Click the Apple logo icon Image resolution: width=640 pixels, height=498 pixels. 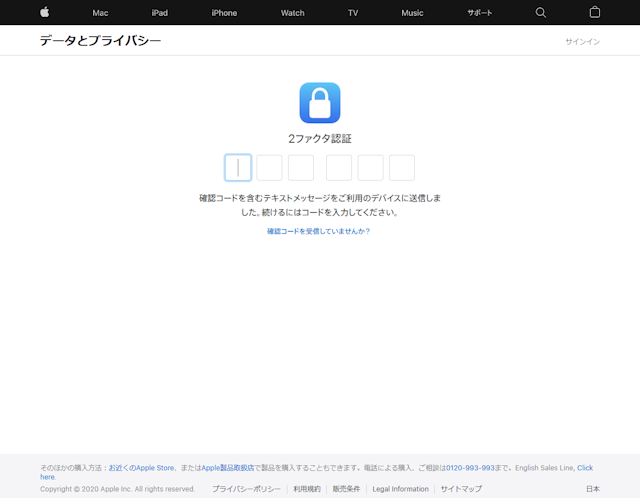point(44,13)
